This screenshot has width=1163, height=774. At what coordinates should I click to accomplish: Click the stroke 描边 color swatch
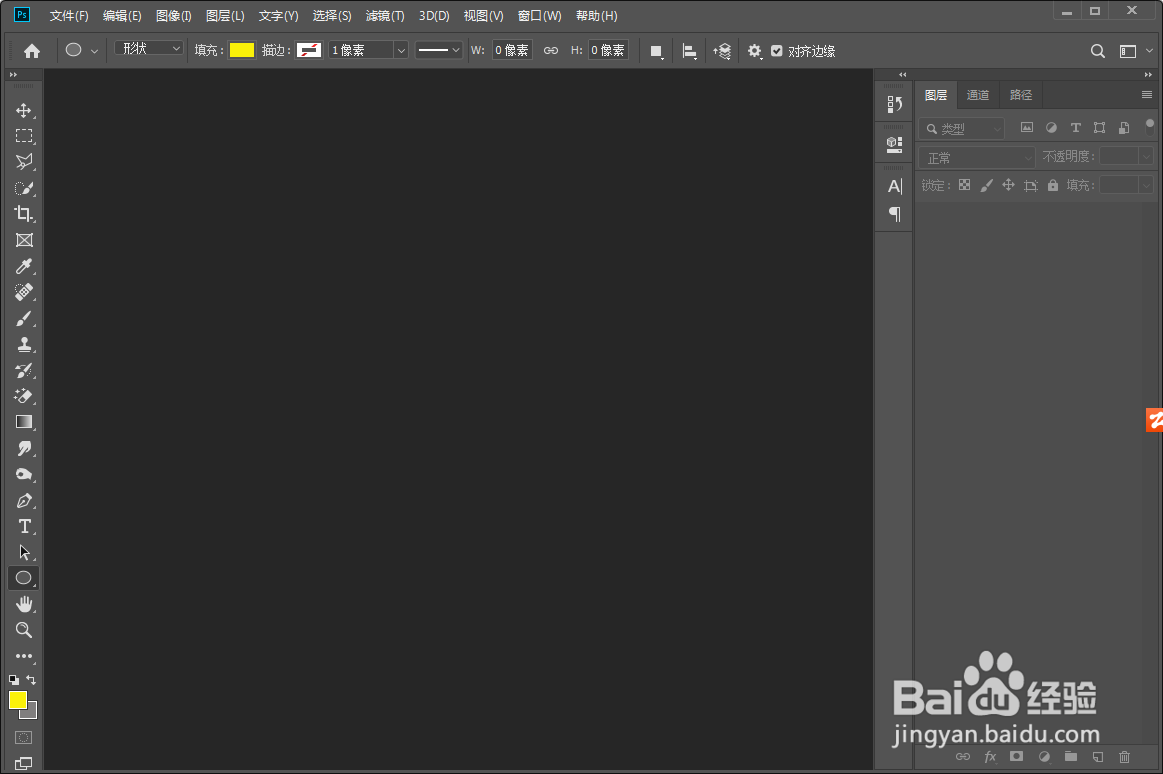coord(309,50)
